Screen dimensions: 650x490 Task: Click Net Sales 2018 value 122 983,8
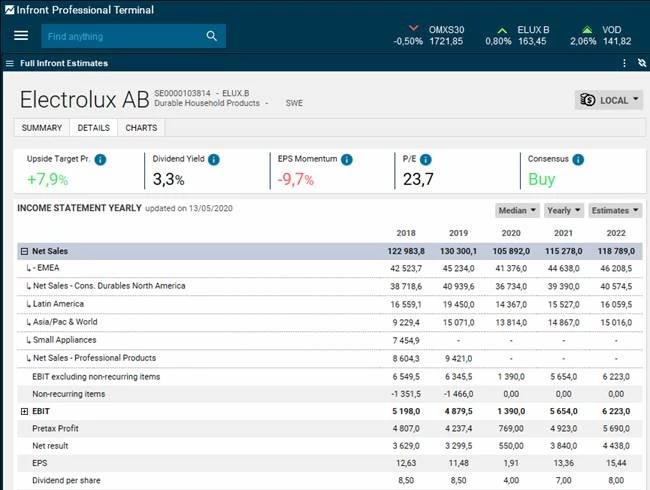pyautogui.click(x=406, y=251)
